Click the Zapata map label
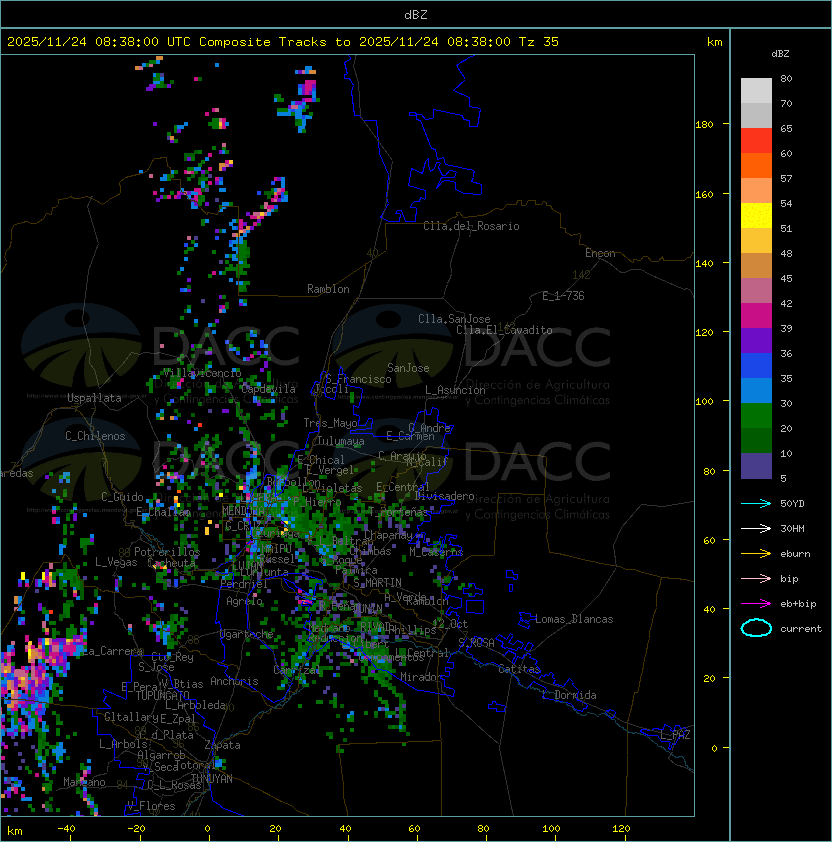The image size is (832, 842). point(222,745)
